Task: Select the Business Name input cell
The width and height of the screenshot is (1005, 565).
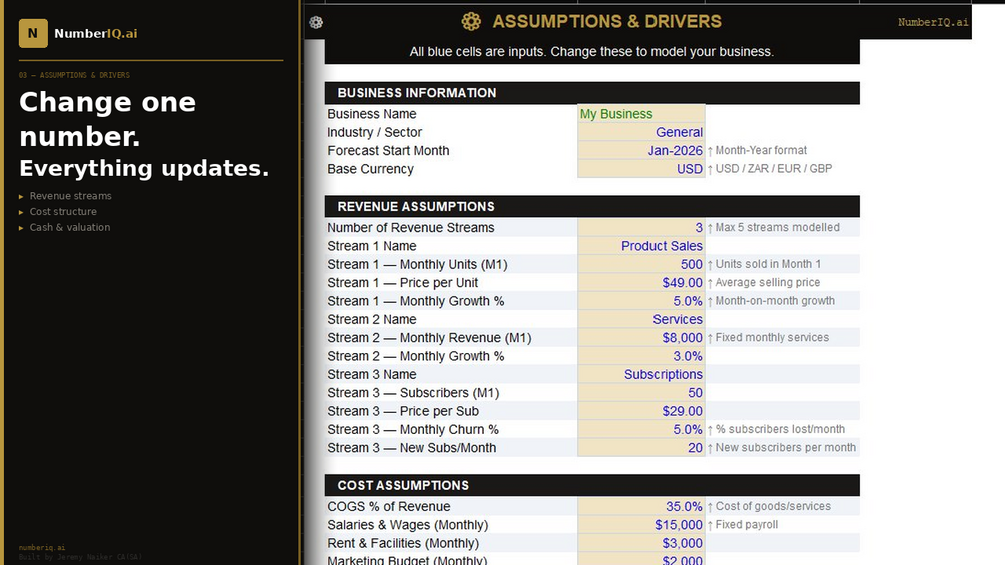Action: [641, 114]
